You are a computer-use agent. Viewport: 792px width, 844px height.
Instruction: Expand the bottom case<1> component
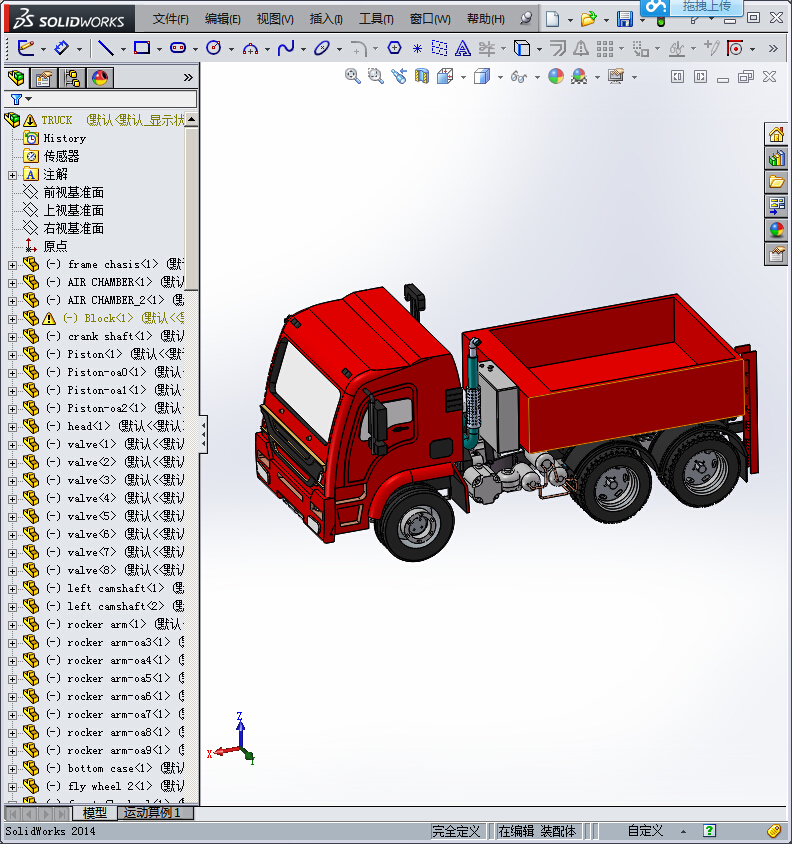pos(12,769)
